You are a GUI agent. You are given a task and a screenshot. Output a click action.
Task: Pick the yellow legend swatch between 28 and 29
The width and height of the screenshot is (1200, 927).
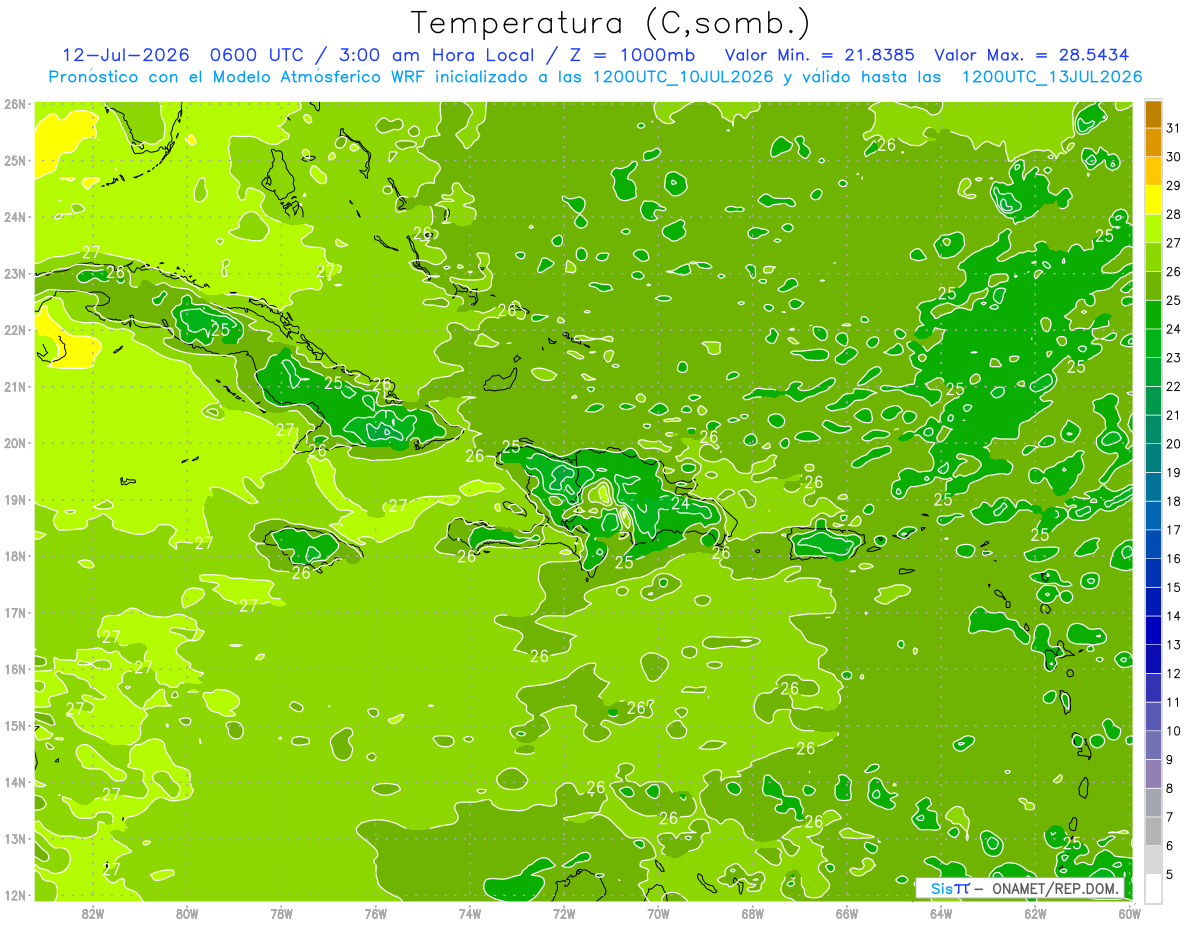[1153, 199]
